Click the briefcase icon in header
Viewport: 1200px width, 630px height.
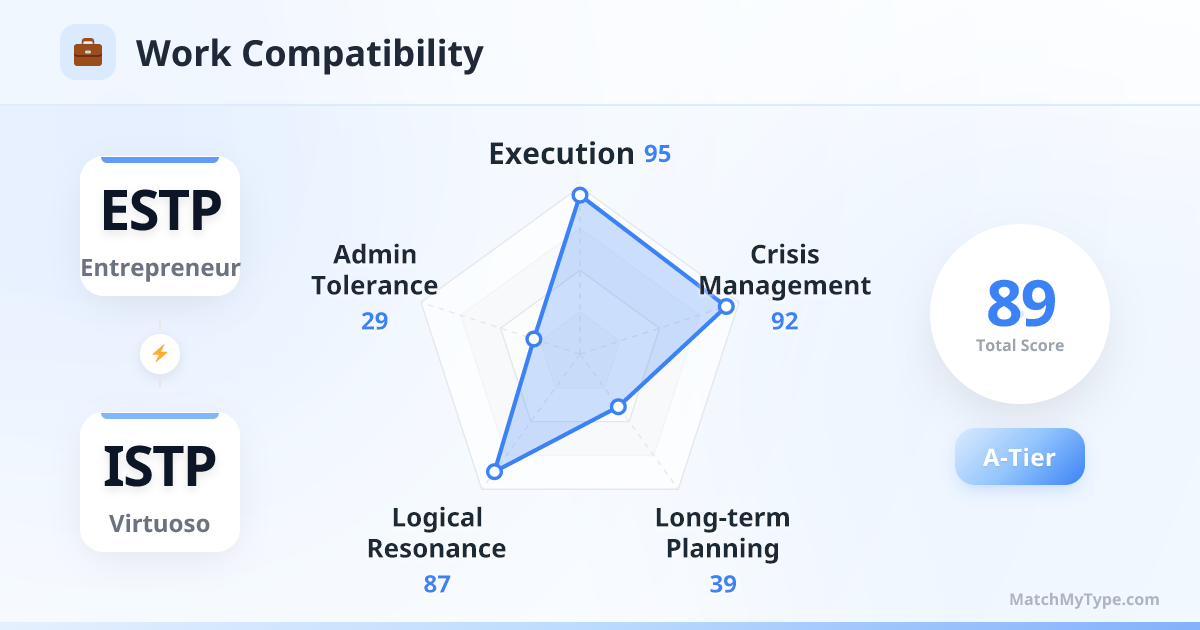(x=88, y=52)
